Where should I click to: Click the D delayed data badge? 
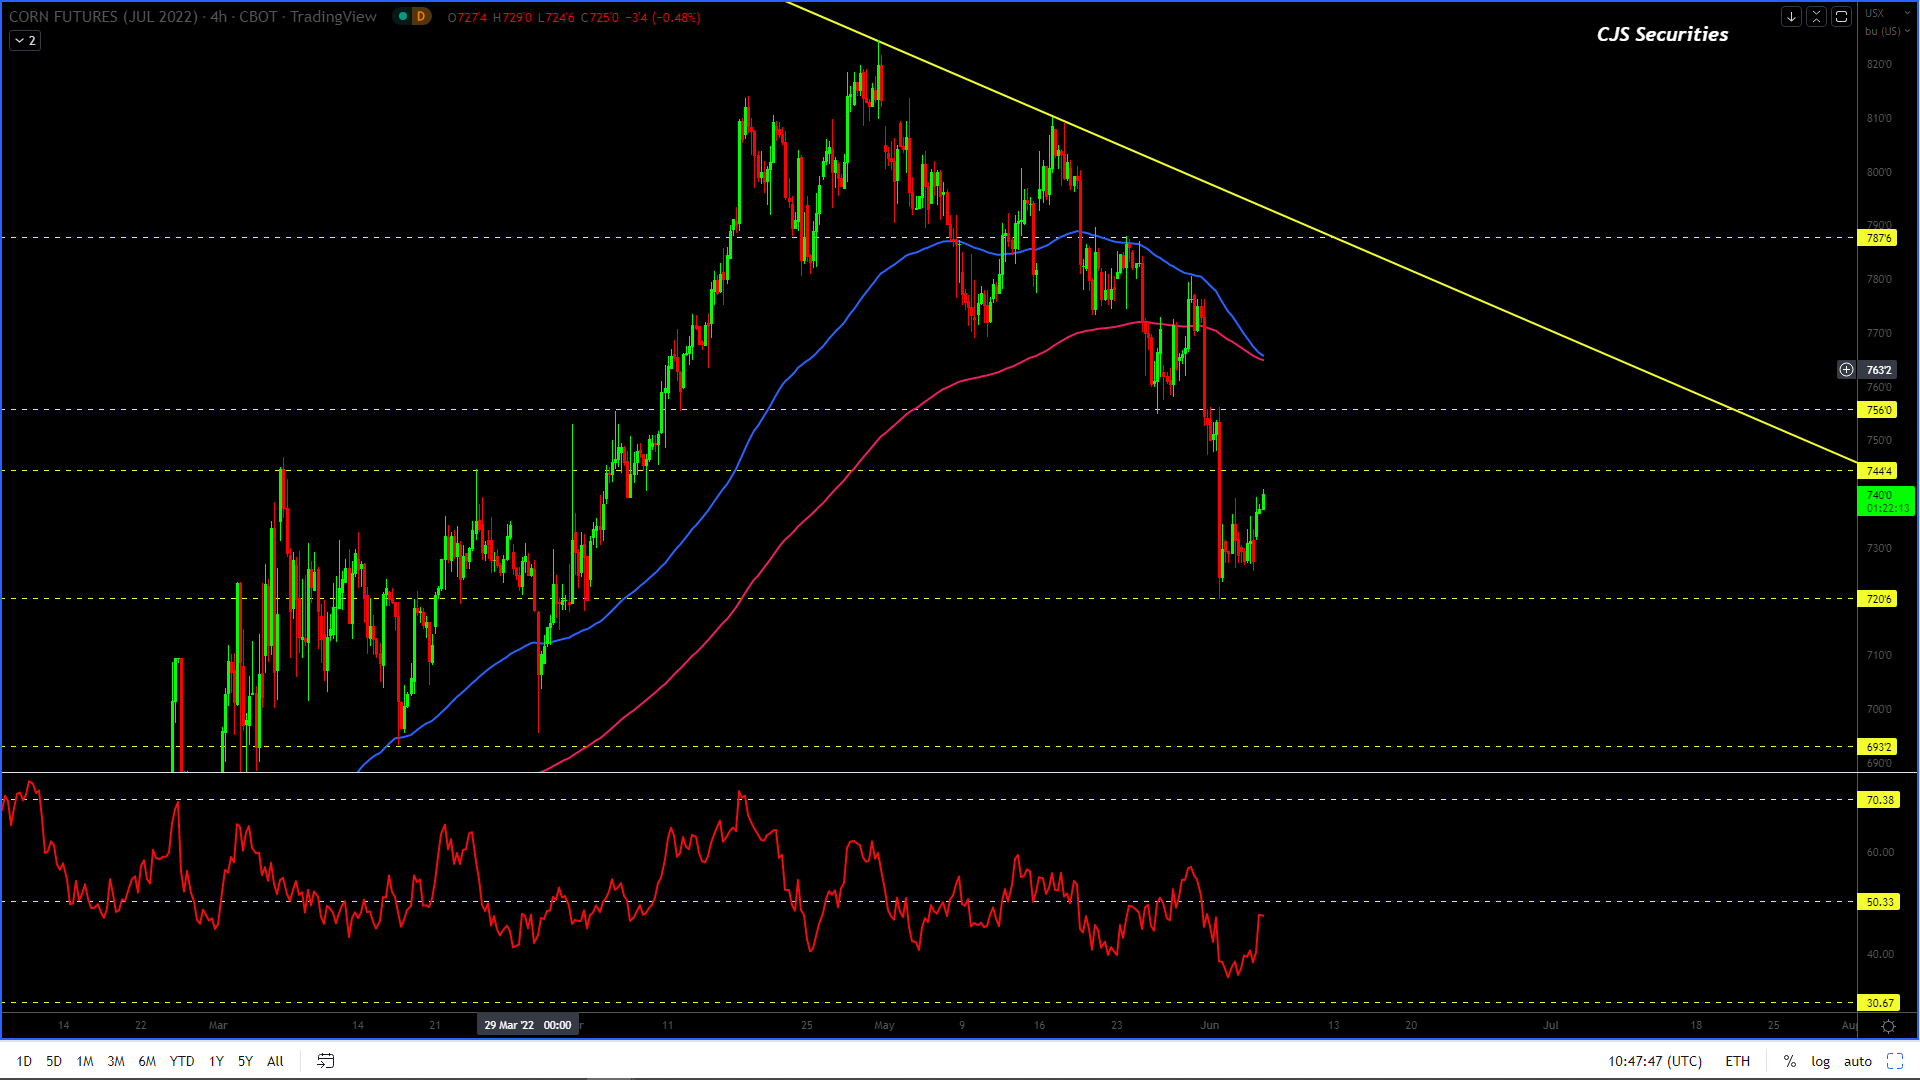(420, 17)
